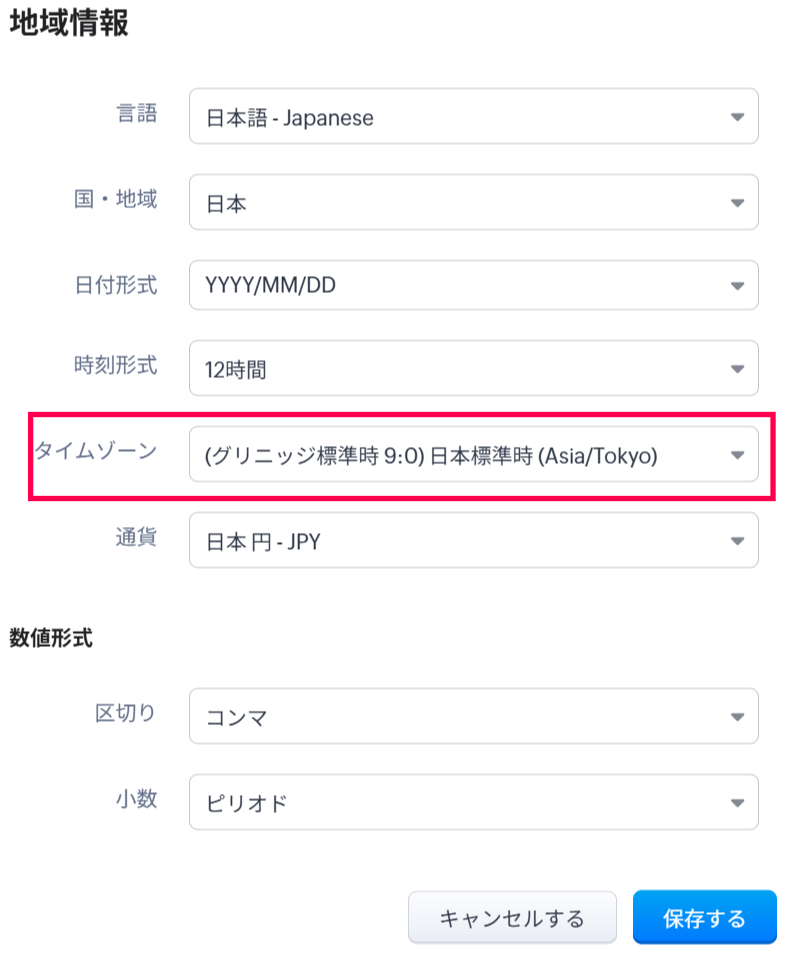Open the YYYY/MM/DD date format selector
This screenshot has height=957, width=789.
point(460,286)
